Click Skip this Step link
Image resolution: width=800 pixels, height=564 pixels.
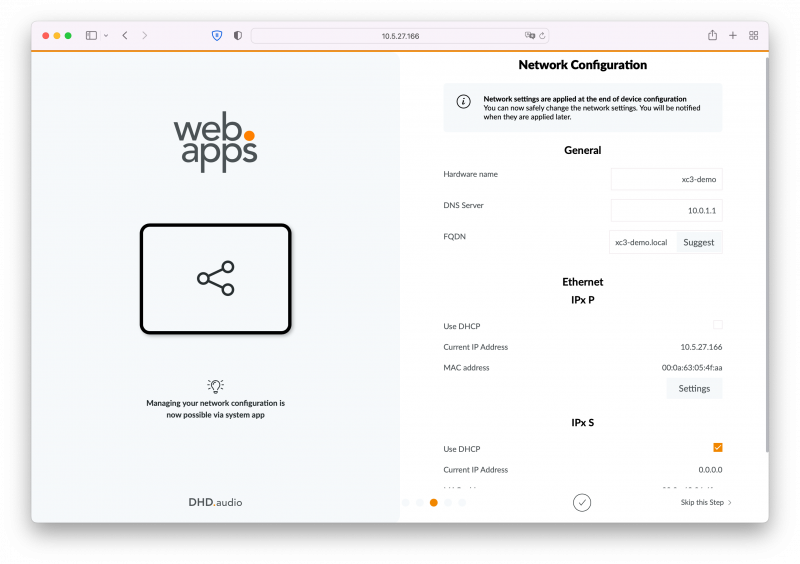(706, 502)
